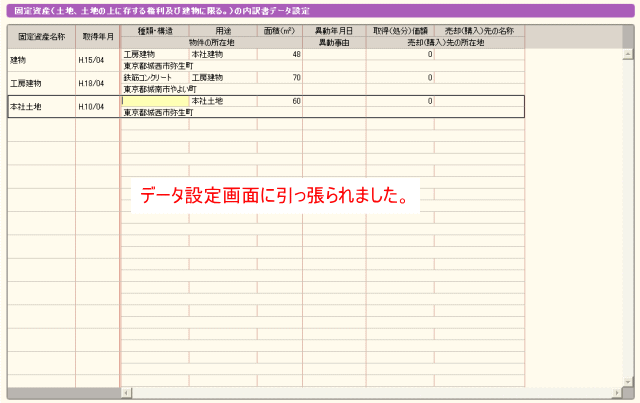Select the 建物 asset name cell
This screenshot has width=640, height=403.
[41, 60]
